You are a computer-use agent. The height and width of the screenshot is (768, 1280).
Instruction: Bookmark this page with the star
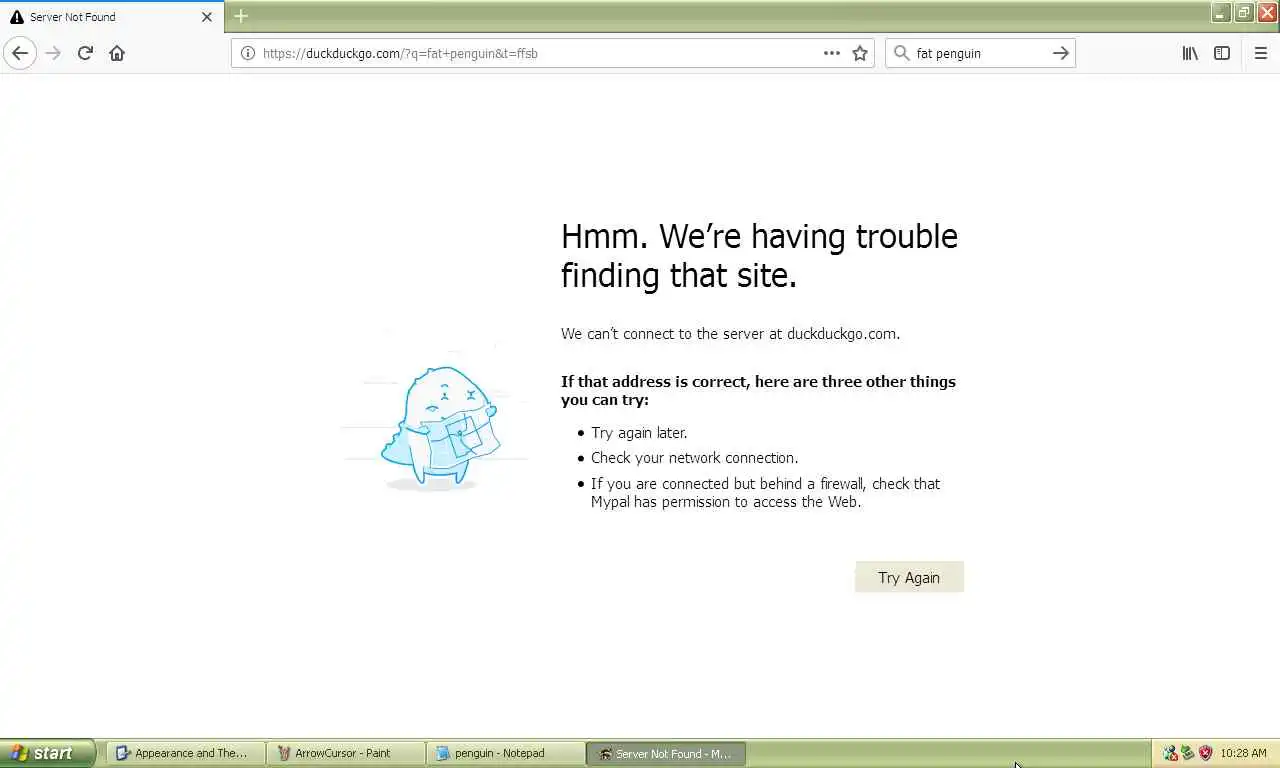(x=860, y=53)
